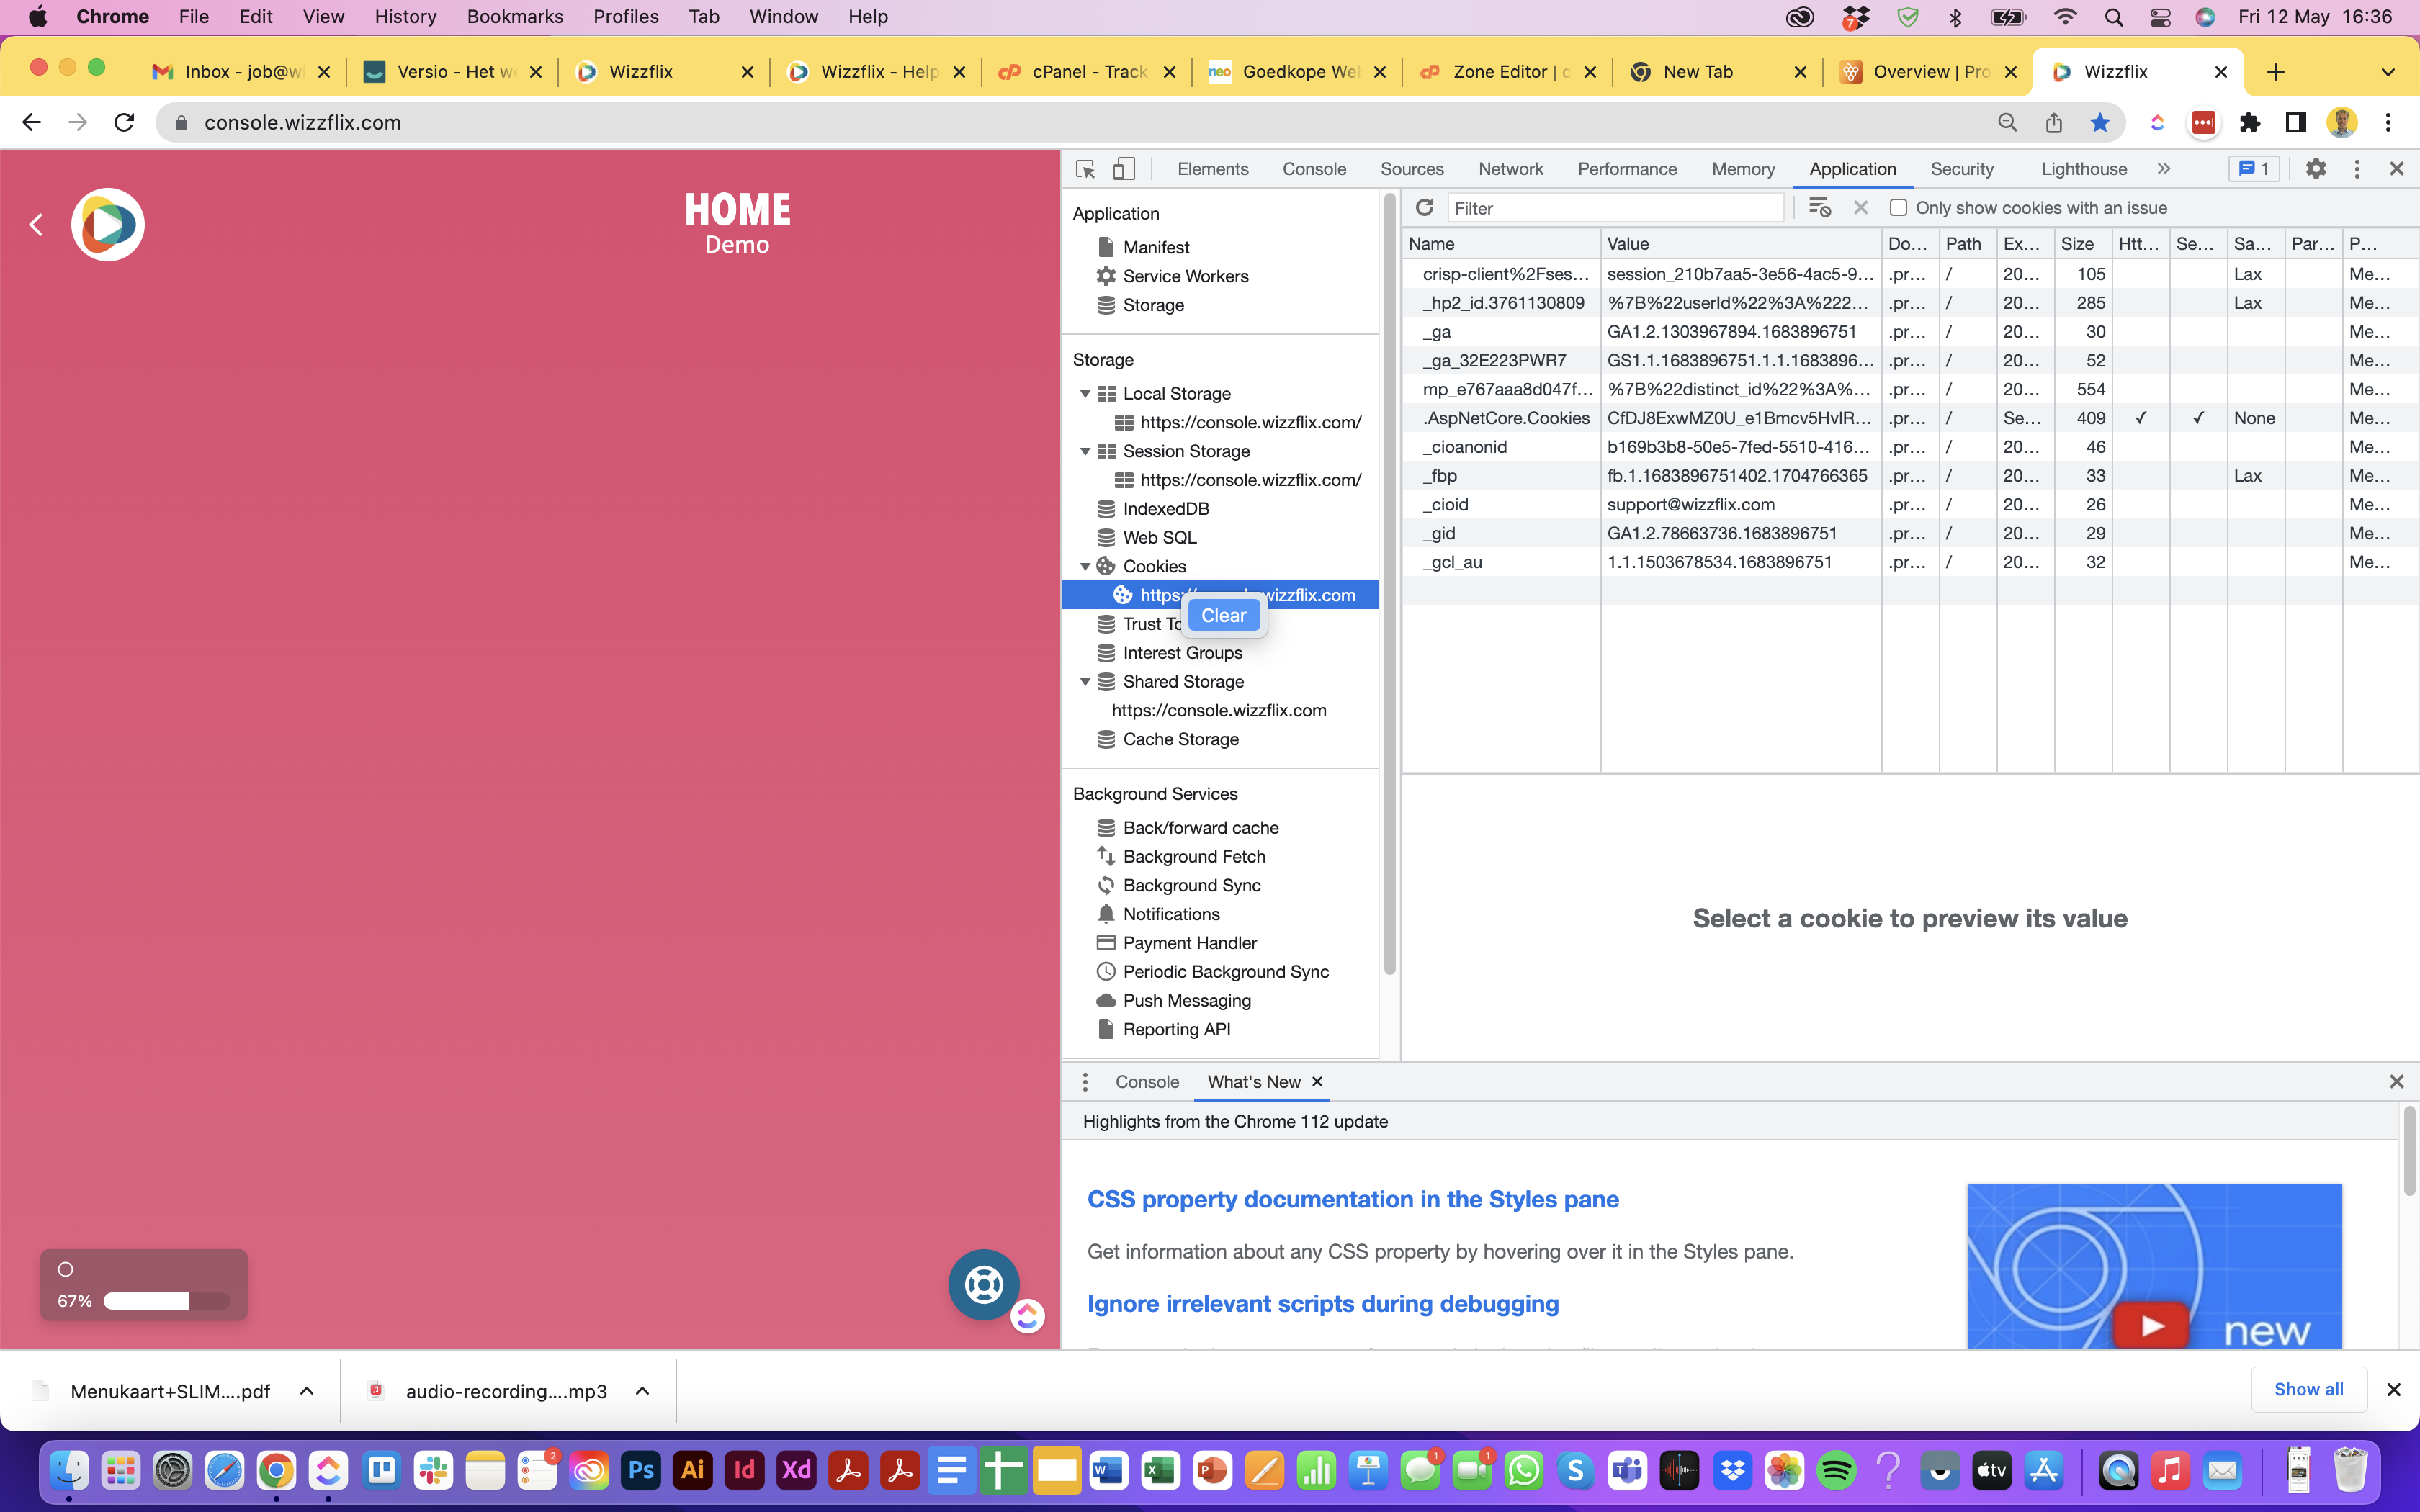Viewport: 2420px width, 1512px height.
Task: Select the _cioid cookie row
Action: [1910, 505]
